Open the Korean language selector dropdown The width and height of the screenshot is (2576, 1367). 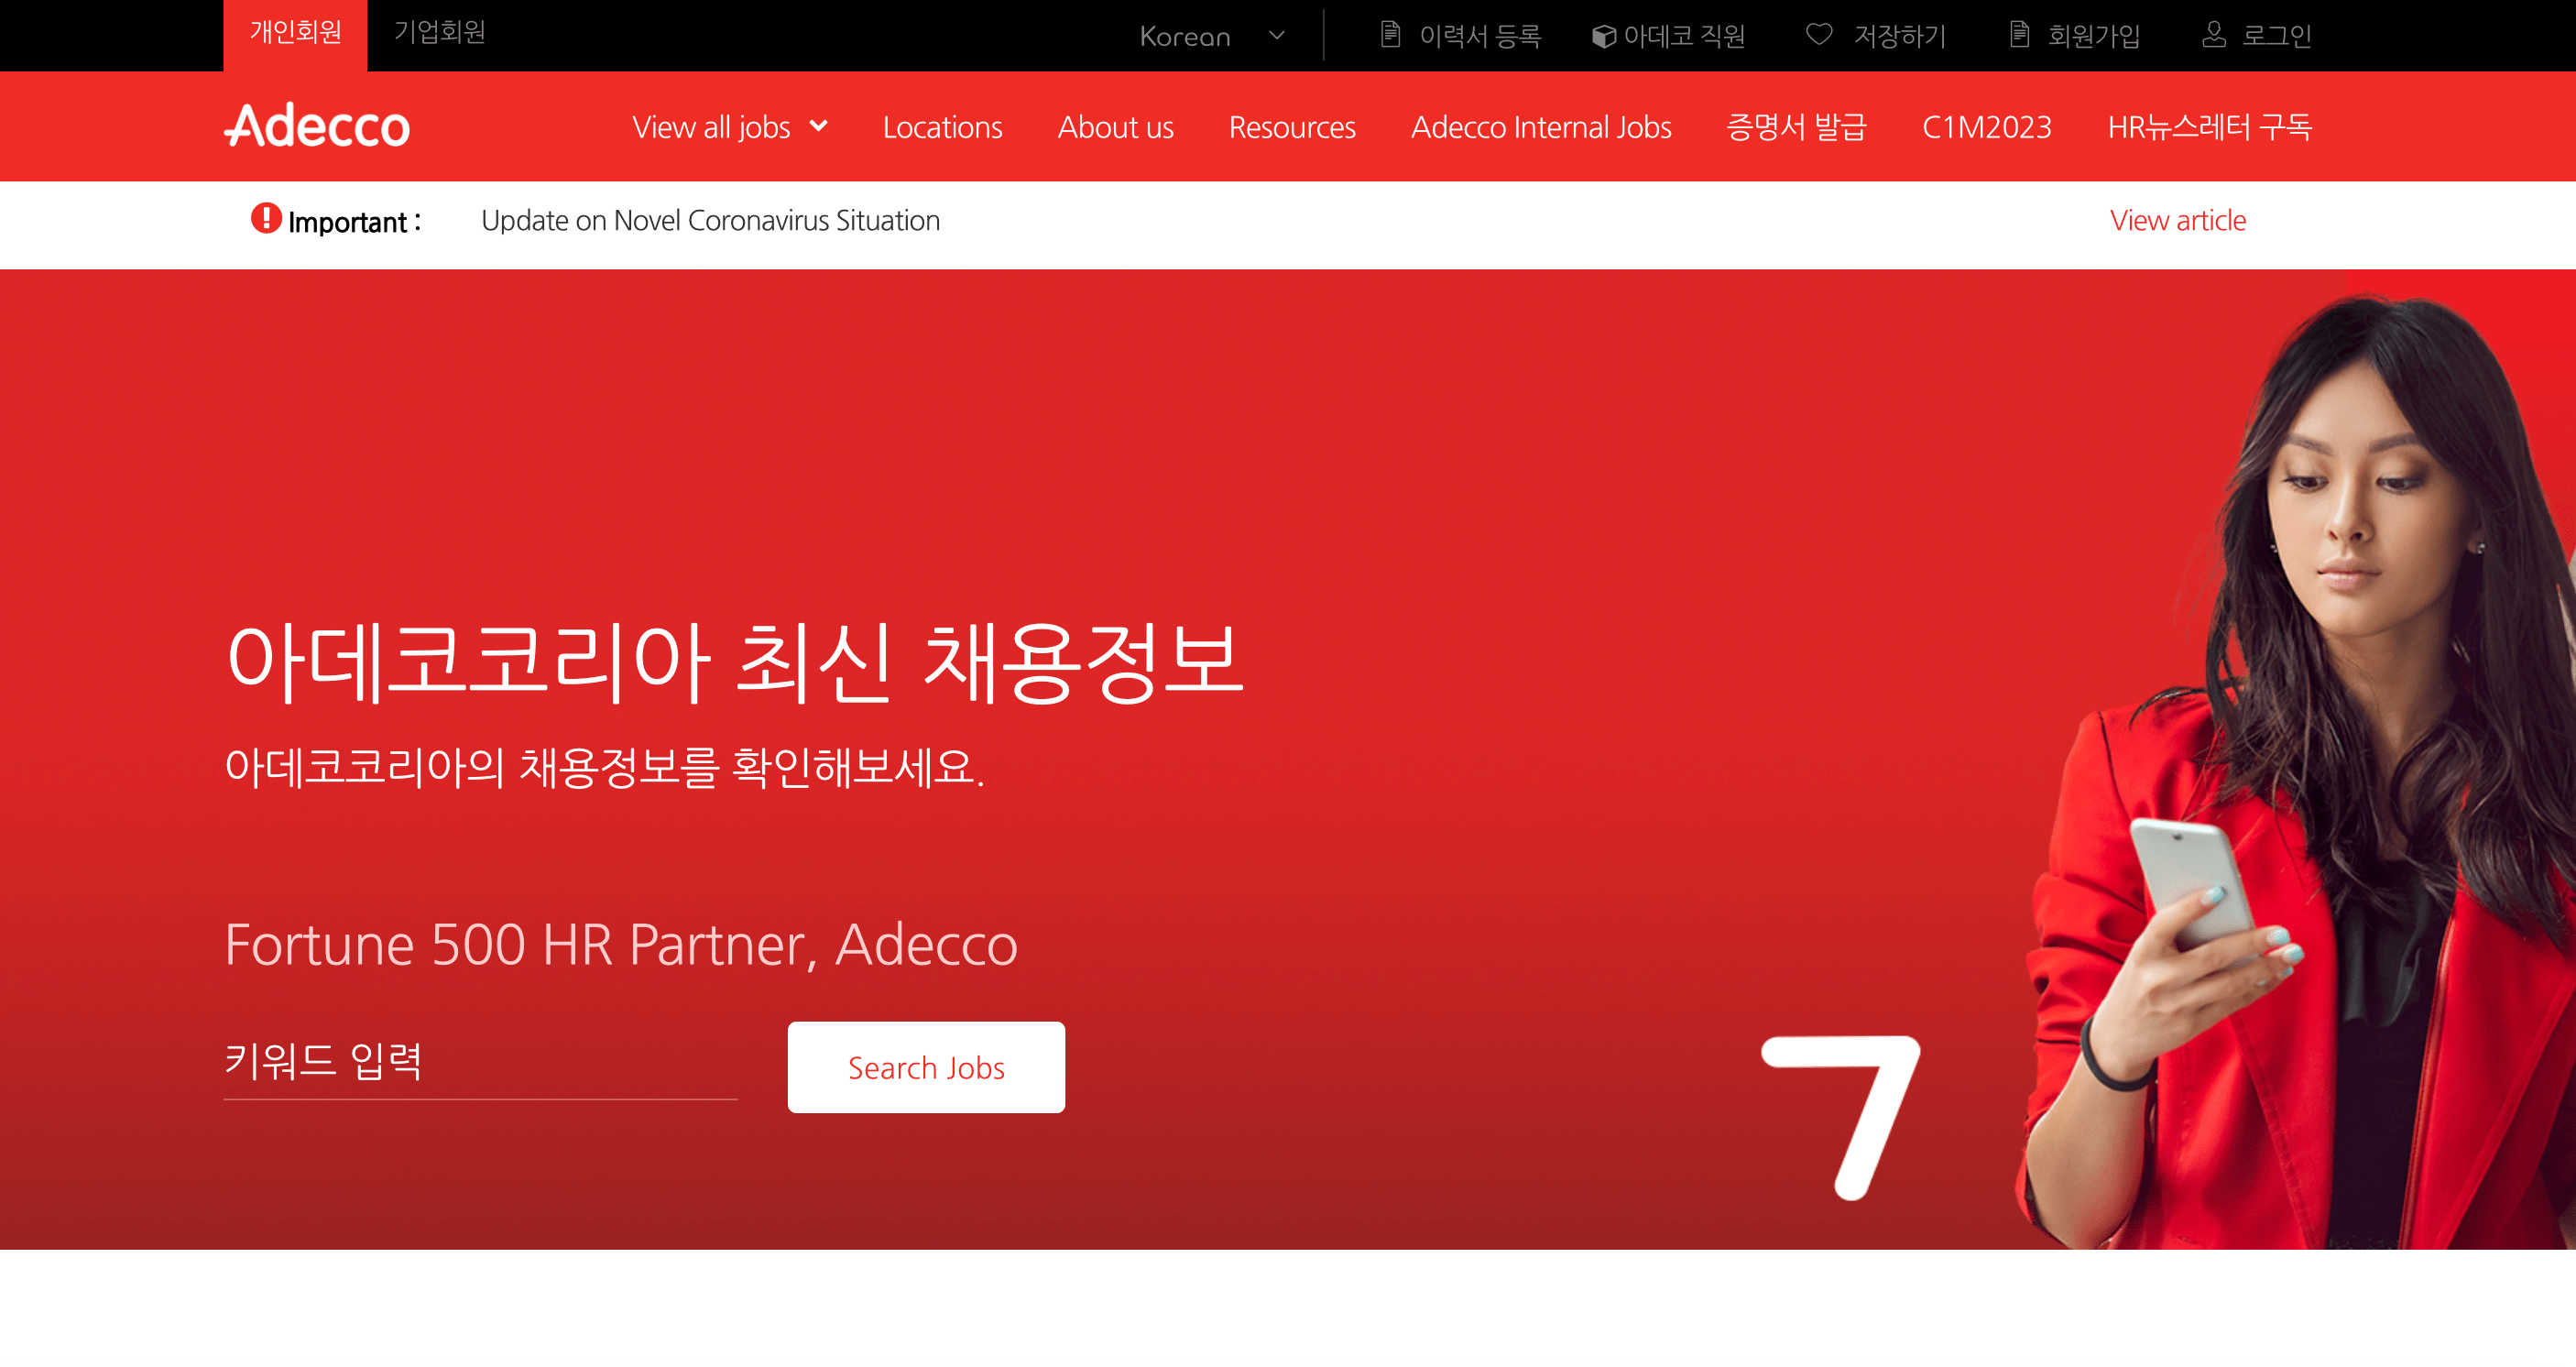(1212, 36)
